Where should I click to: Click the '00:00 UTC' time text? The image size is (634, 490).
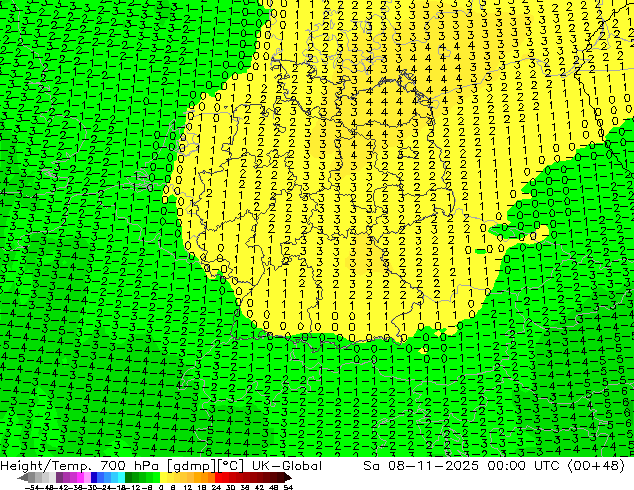coord(523,466)
